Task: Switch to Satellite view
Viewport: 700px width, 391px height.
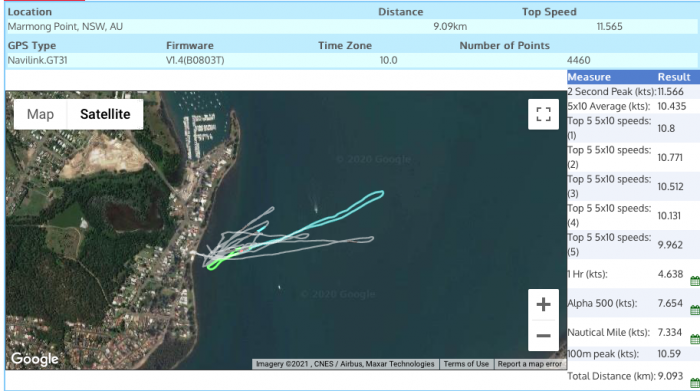Action: [x=105, y=114]
